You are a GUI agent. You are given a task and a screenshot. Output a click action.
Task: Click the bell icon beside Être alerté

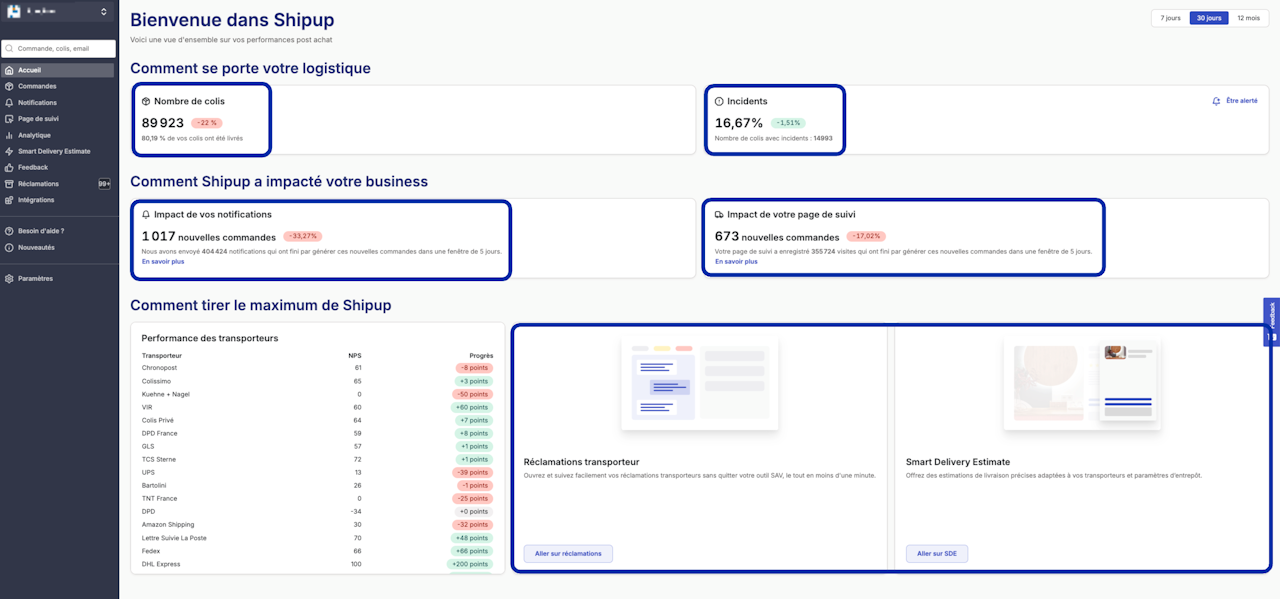point(1216,101)
